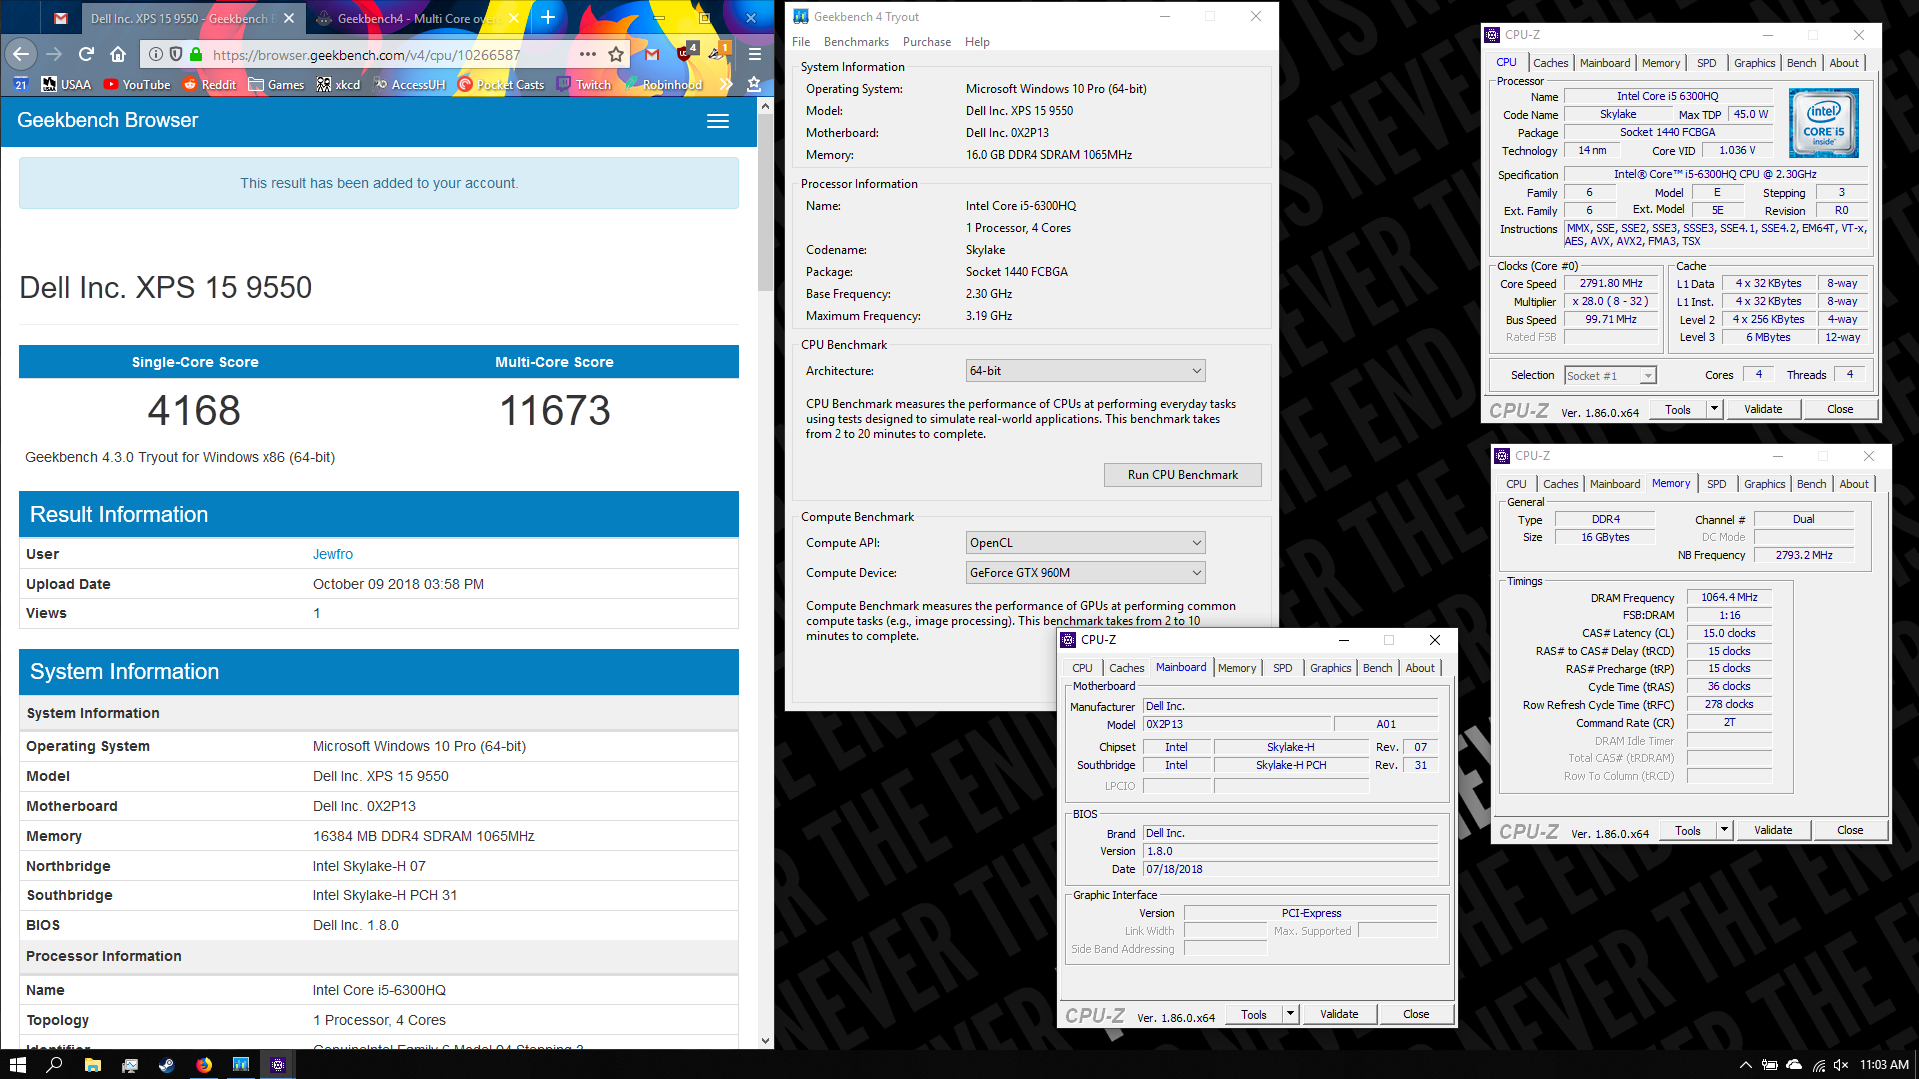The height and width of the screenshot is (1079, 1919).
Task: Open the browser home page icon
Action: coord(118,54)
